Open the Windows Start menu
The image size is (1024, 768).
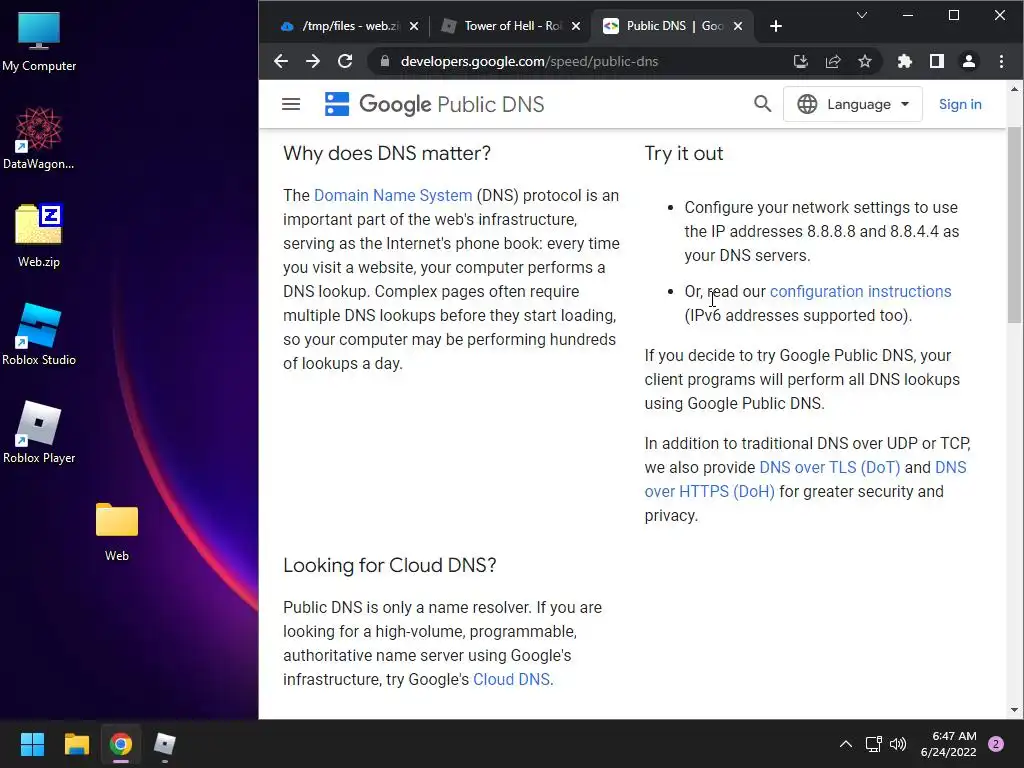coord(32,744)
